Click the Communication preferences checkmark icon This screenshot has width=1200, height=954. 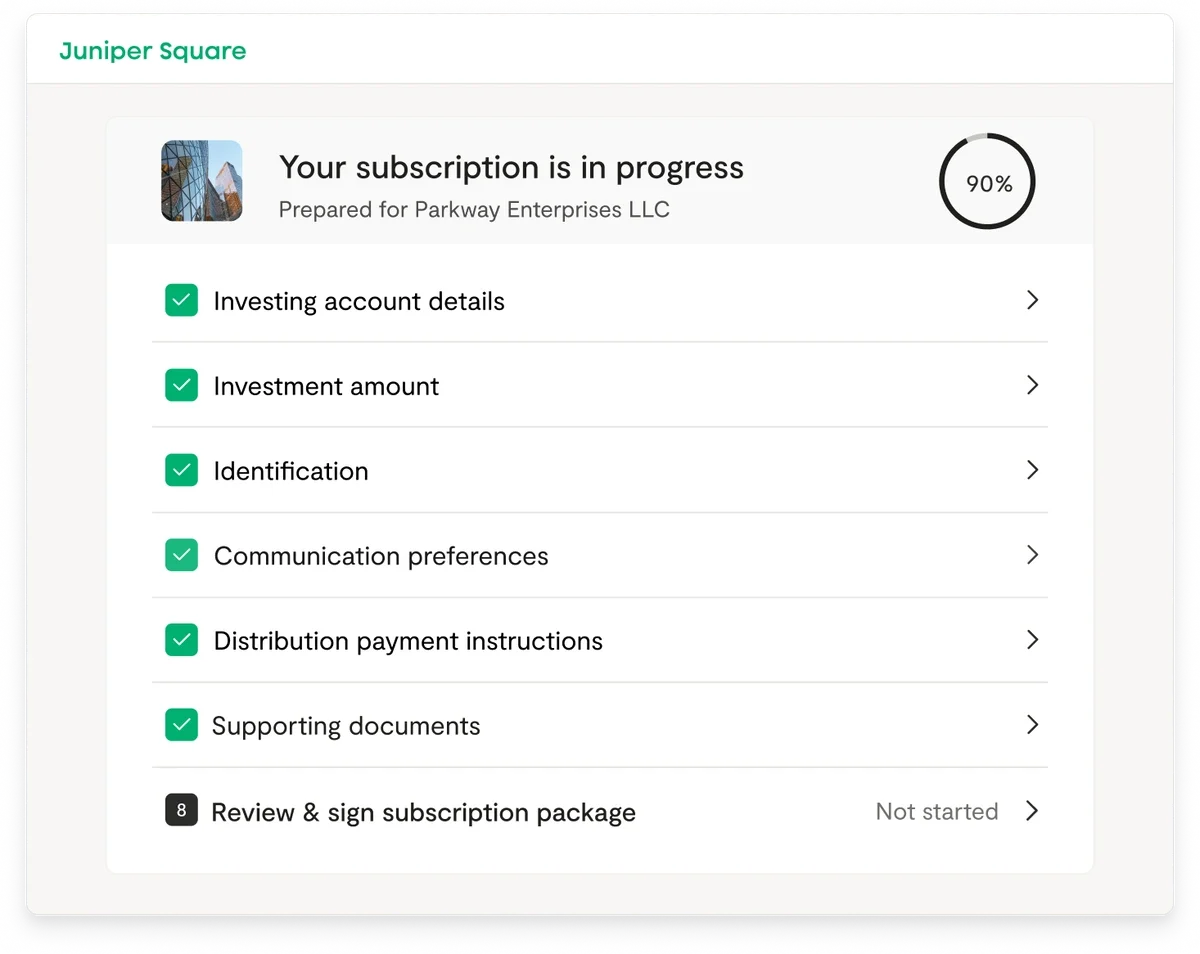tap(181, 555)
